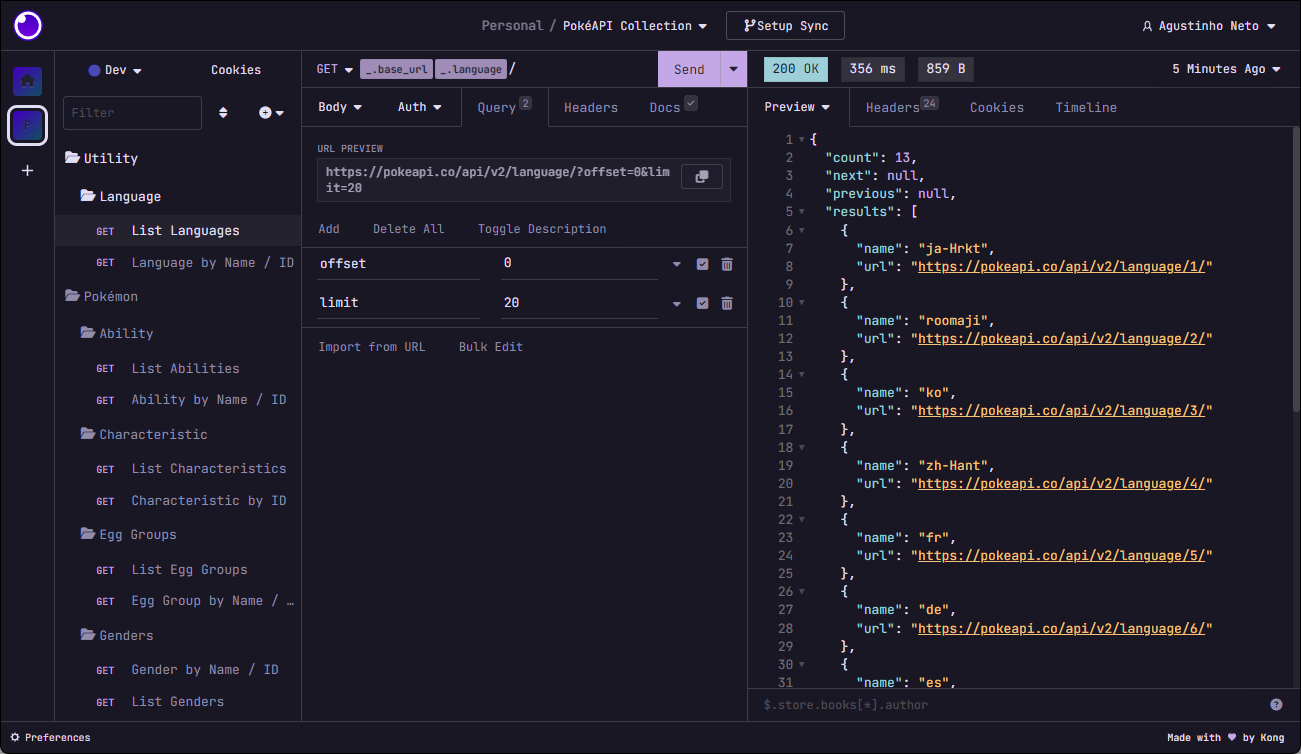The image size is (1301, 754).
Task: Open the 5 Minutes Ago history dropdown
Action: point(1226,69)
